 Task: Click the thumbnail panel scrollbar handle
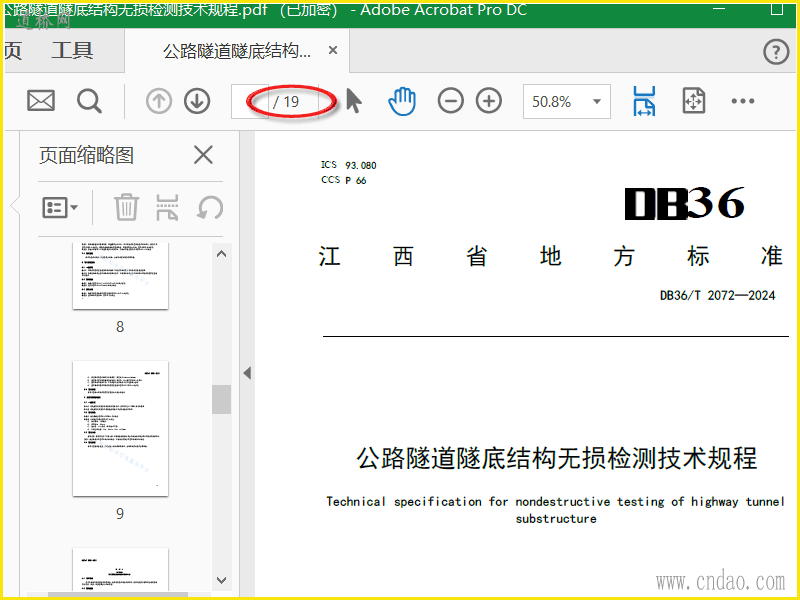click(221, 399)
